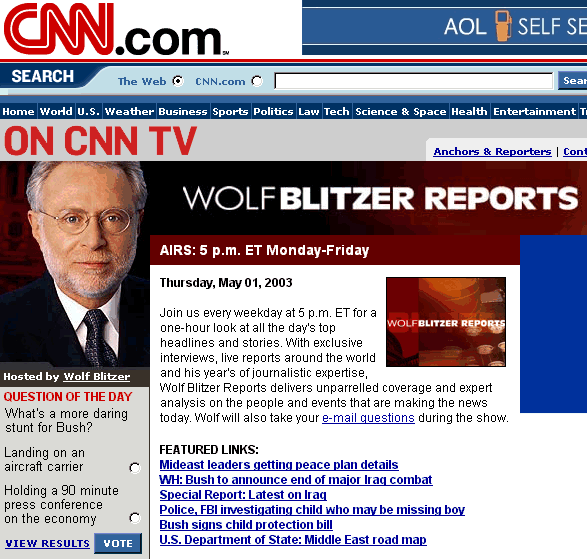
Task: Open the Science & Space section
Action: click(401, 112)
